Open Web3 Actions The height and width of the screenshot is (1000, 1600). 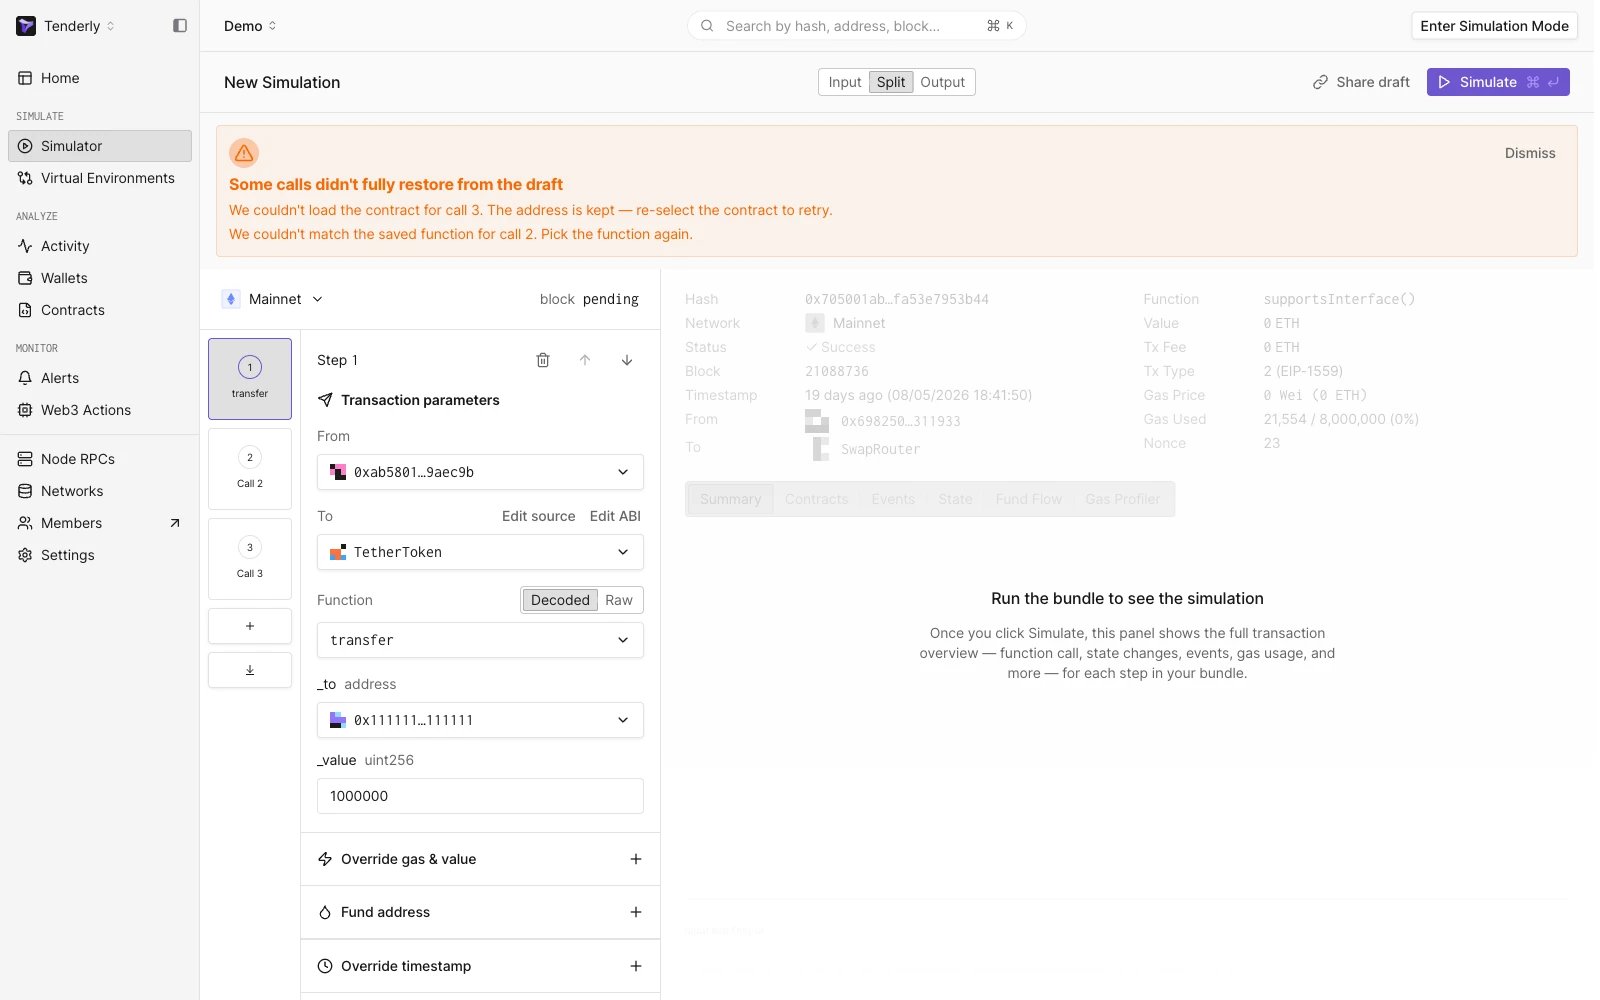[x=100, y=410]
